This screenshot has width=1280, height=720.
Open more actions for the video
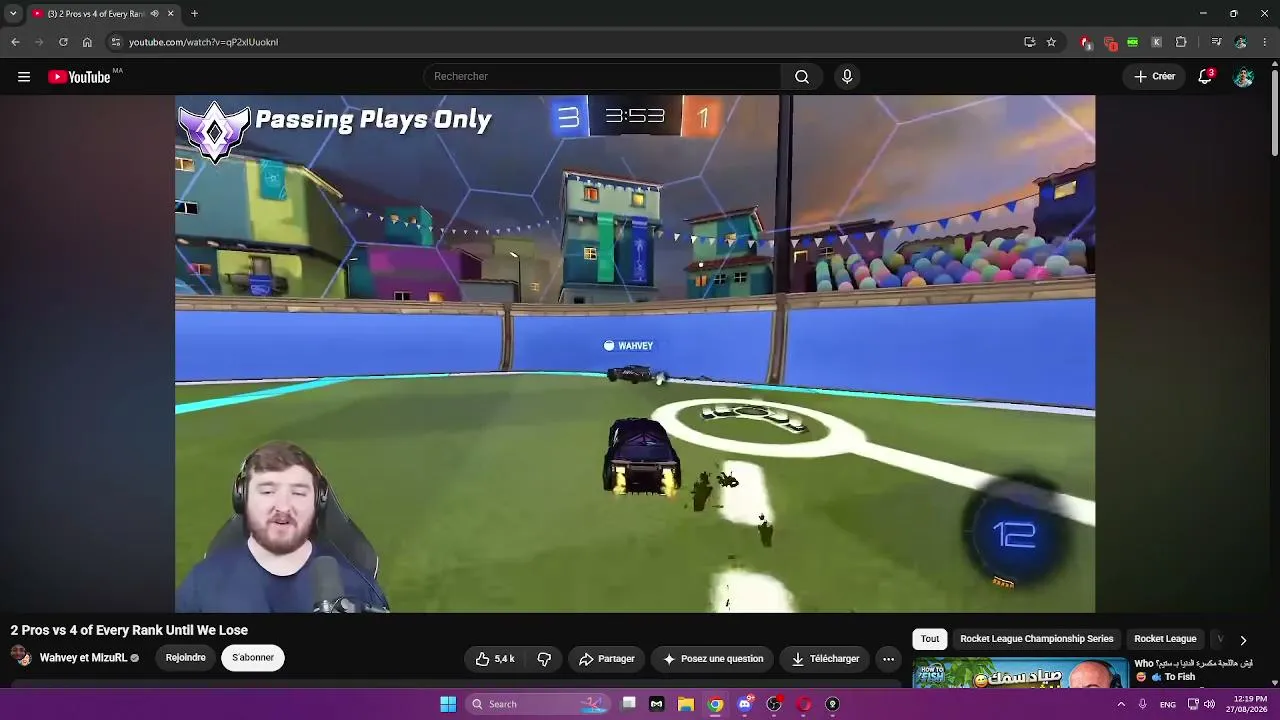(x=888, y=659)
